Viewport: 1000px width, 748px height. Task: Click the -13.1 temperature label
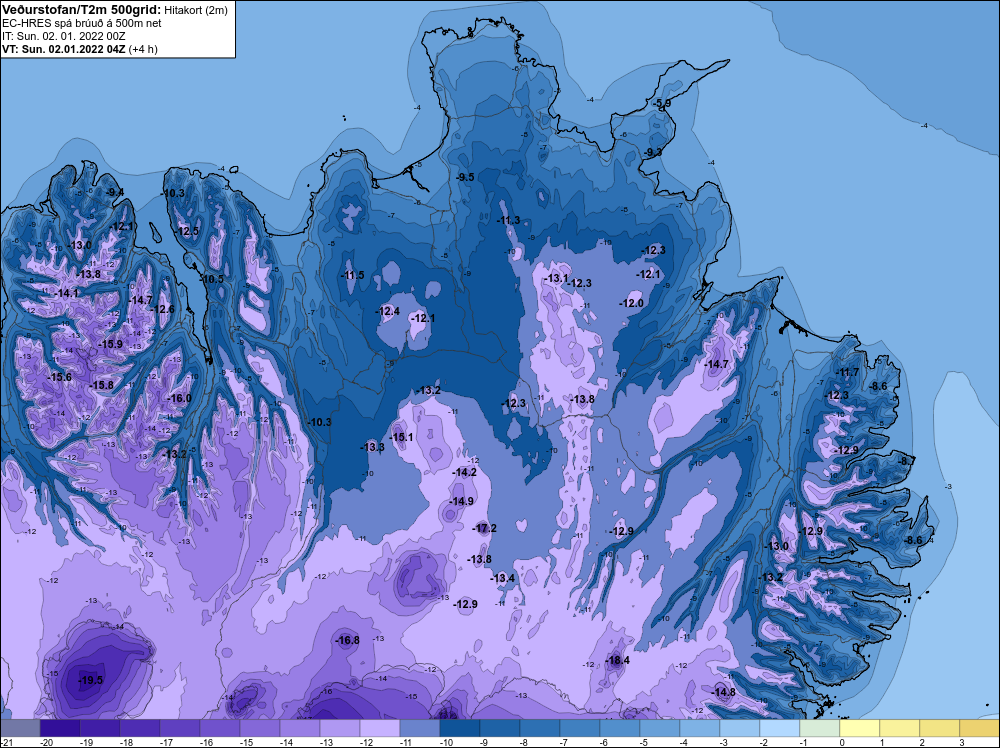[x=555, y=279]
